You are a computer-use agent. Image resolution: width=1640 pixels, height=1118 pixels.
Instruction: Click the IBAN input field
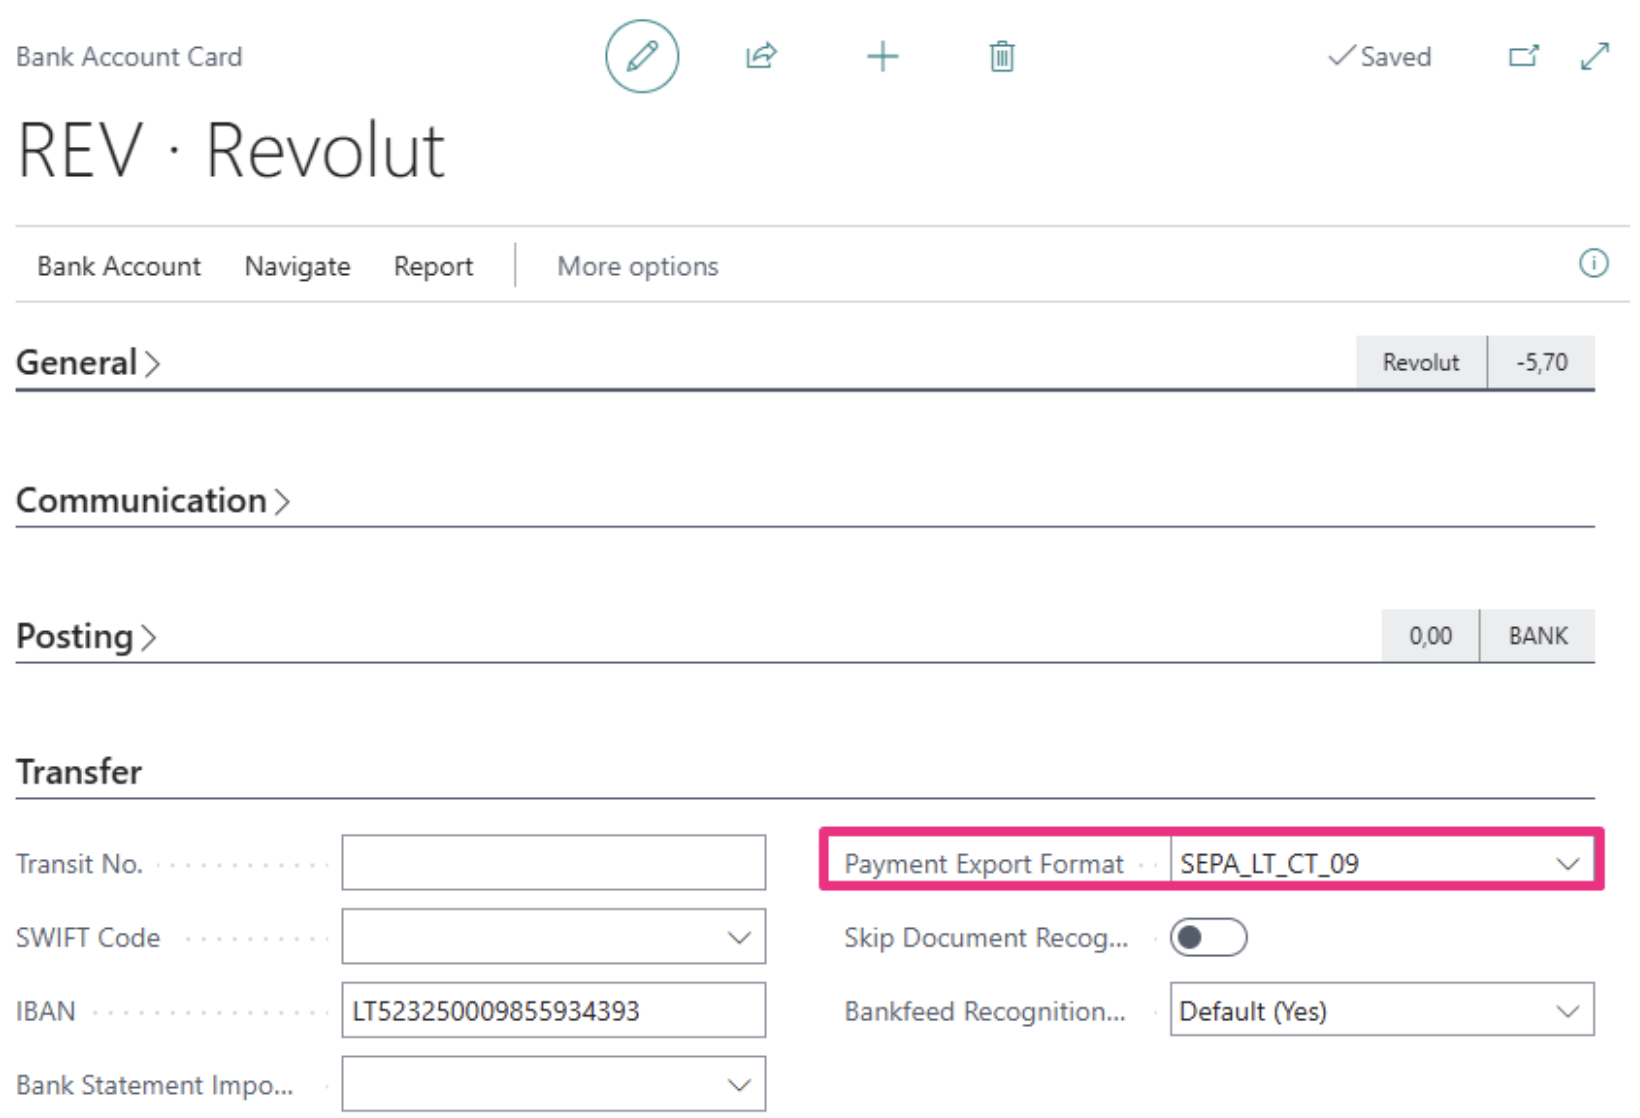pos(553,1011)
